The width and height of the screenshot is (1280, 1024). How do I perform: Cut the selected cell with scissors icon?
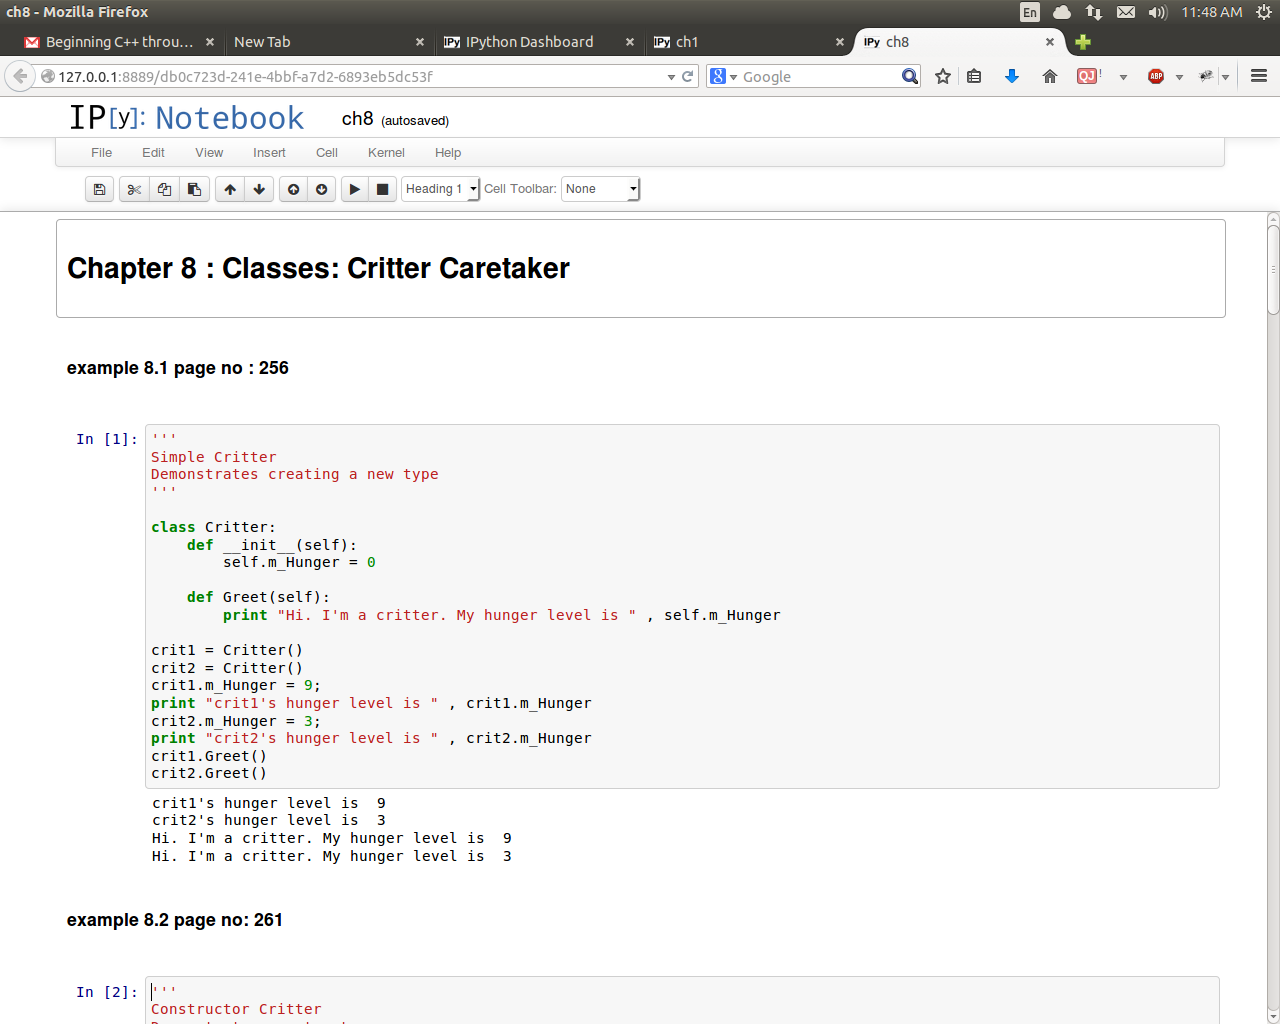(x=134, y=189)
